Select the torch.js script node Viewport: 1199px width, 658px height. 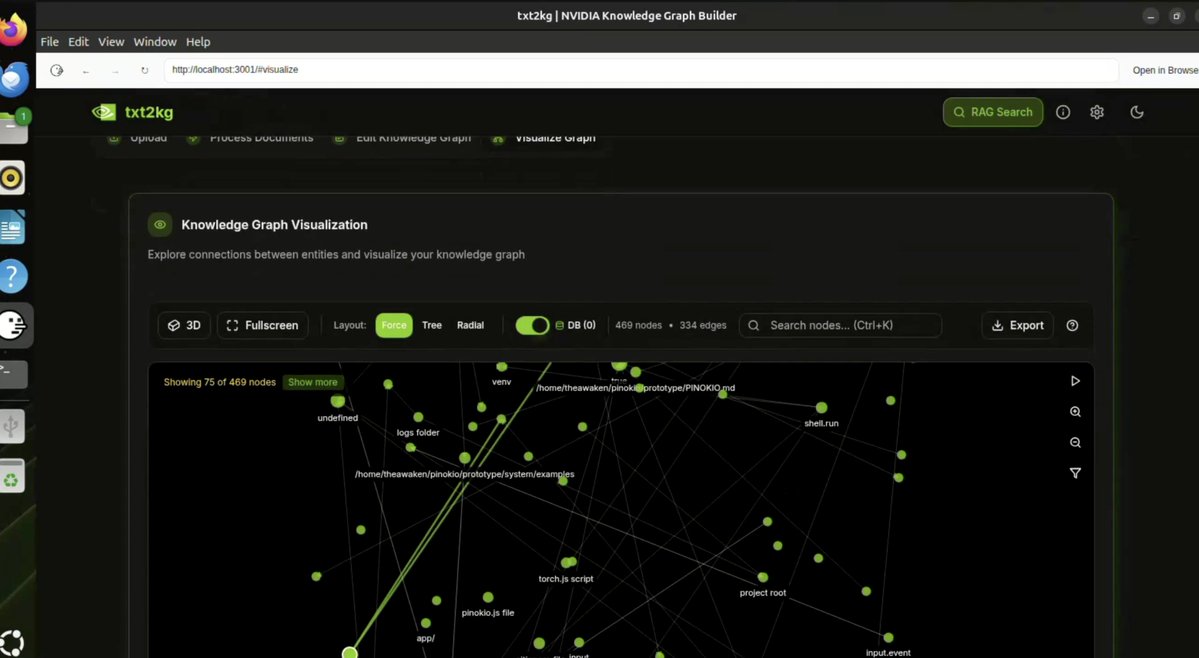click(567, 562)
